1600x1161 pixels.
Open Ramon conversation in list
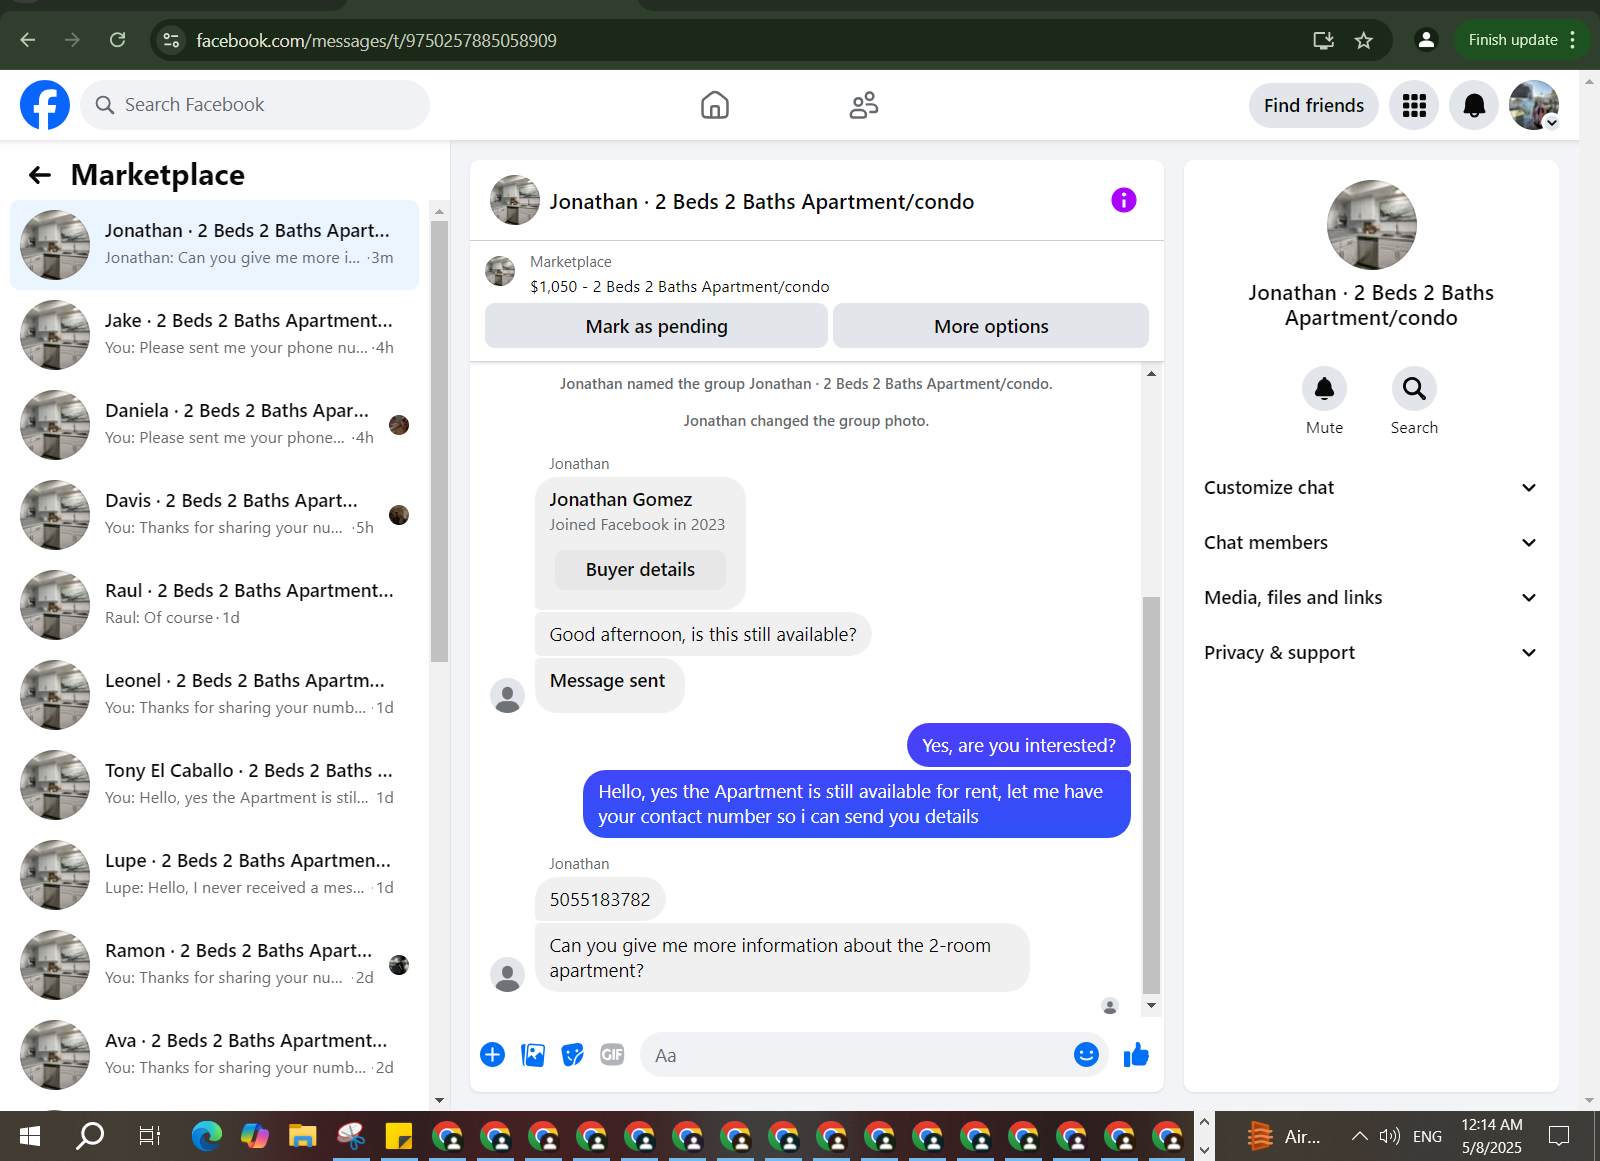(x=215, y=965)
